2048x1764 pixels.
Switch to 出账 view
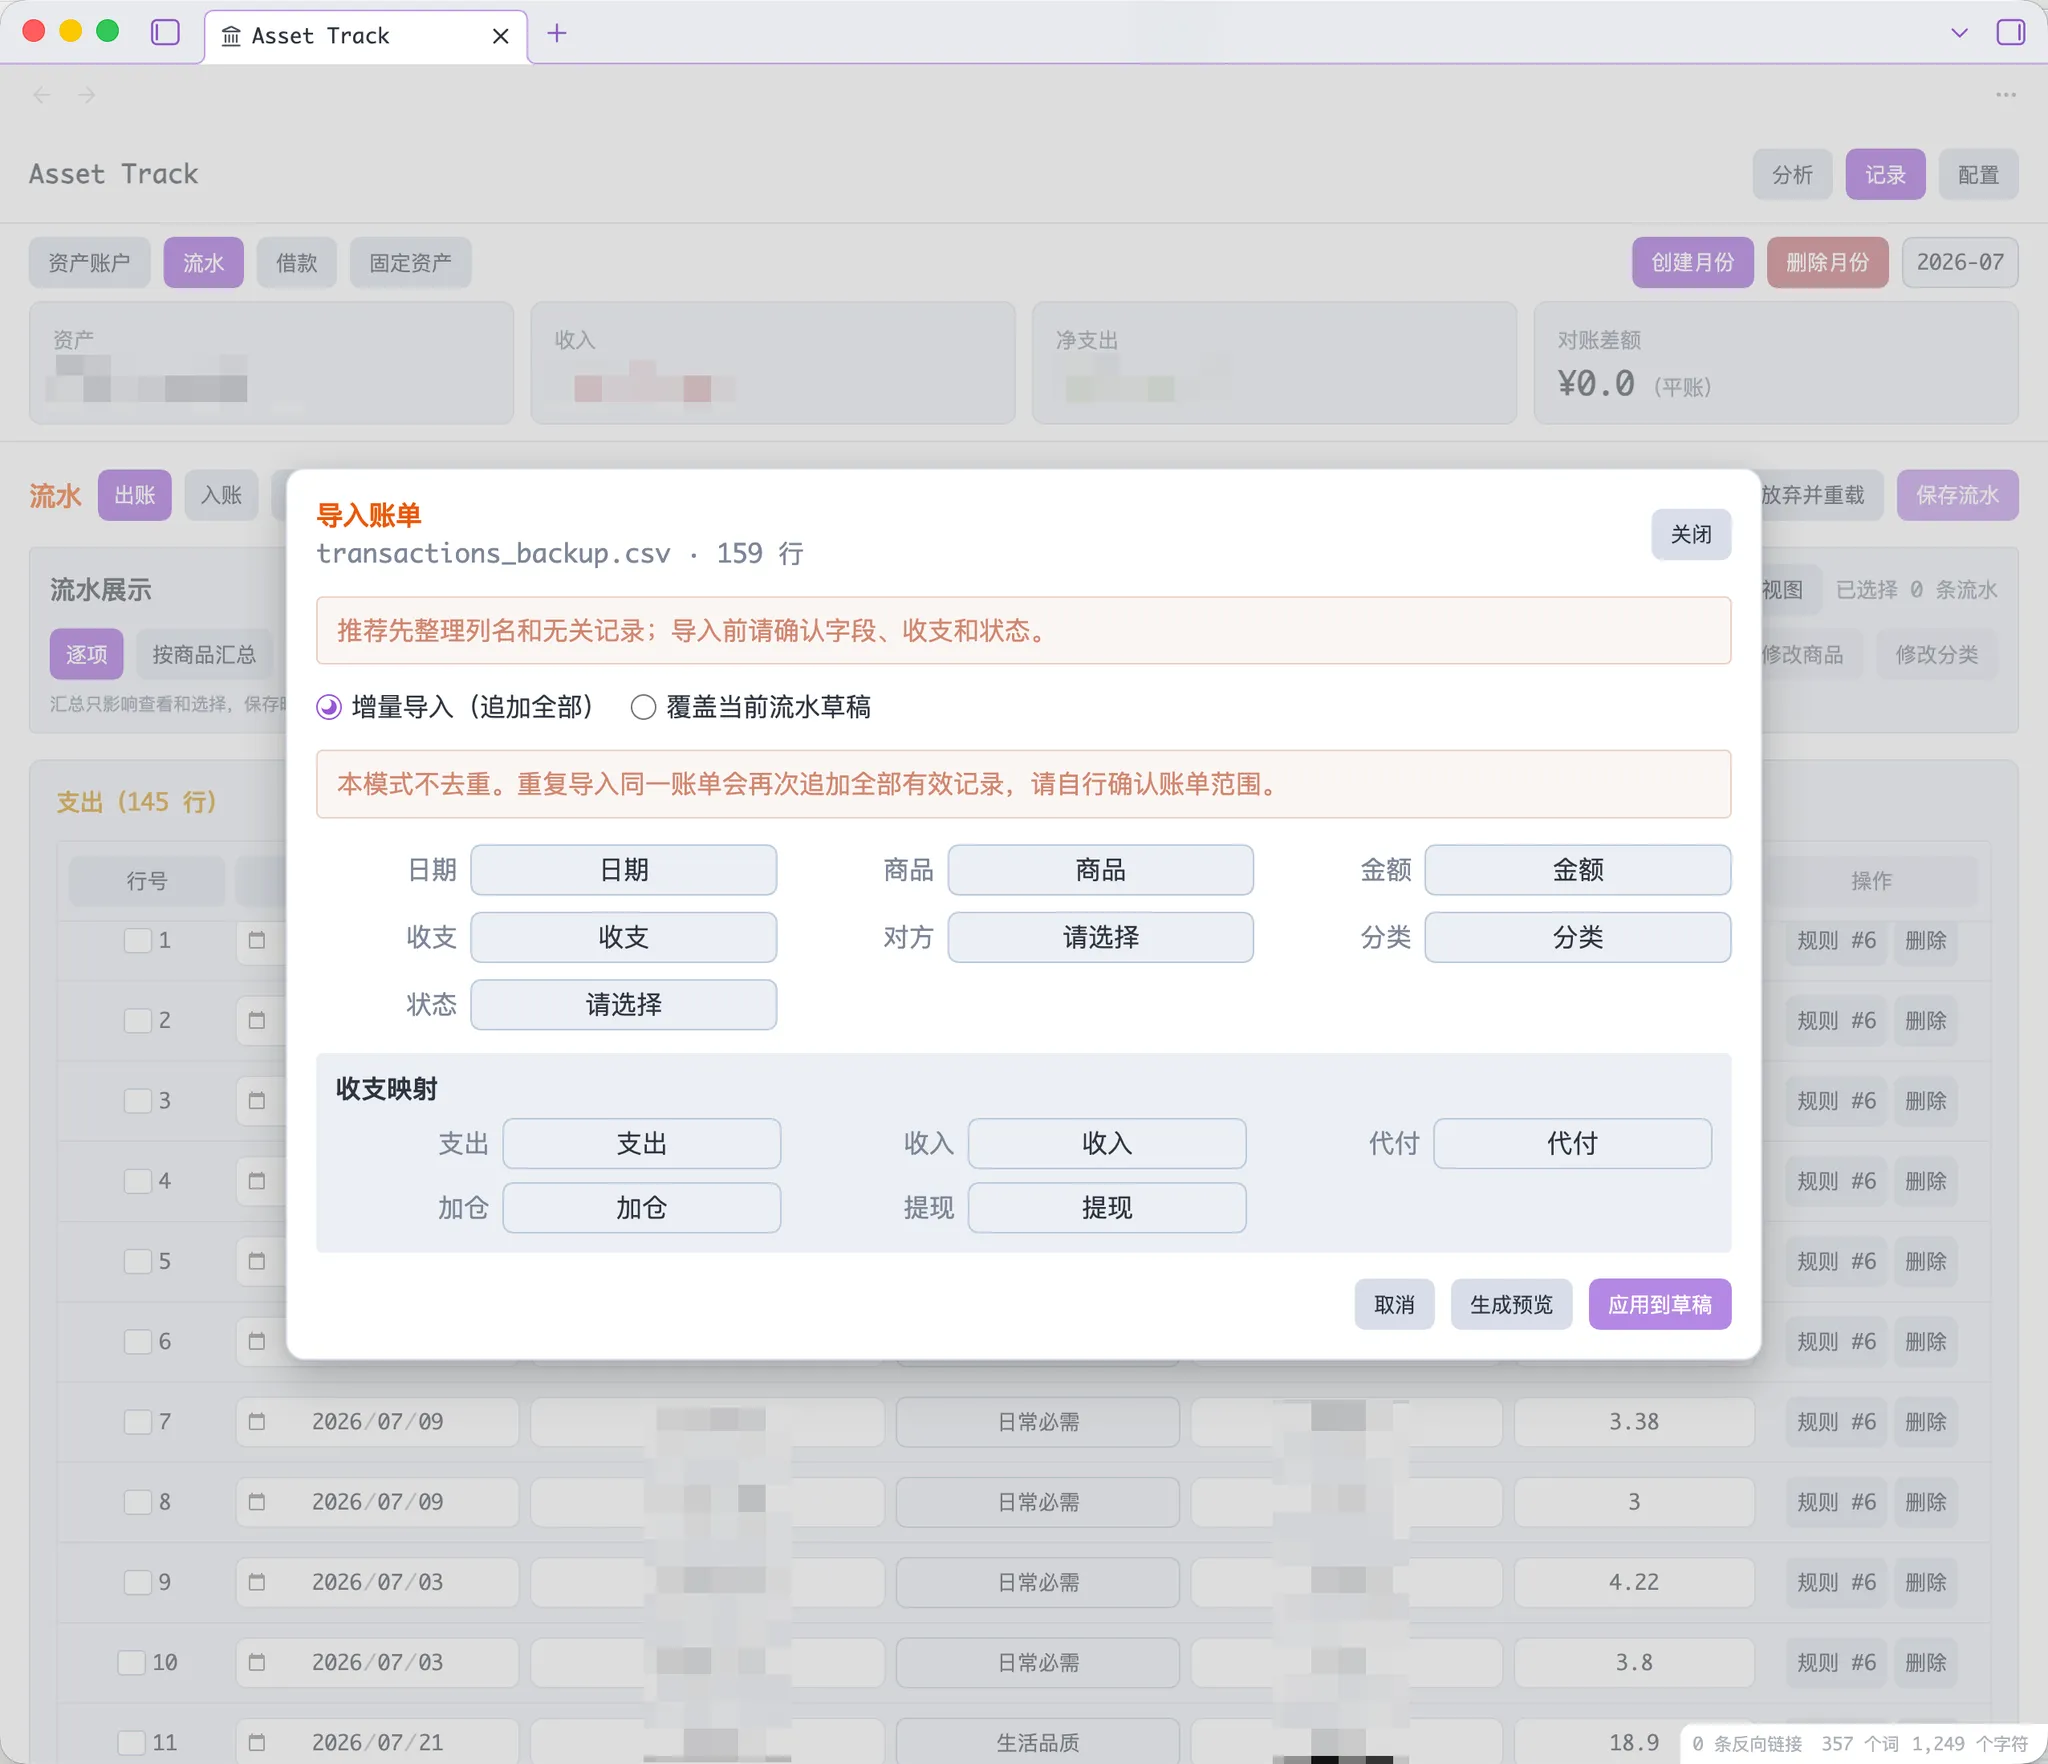tap(134, 495)
